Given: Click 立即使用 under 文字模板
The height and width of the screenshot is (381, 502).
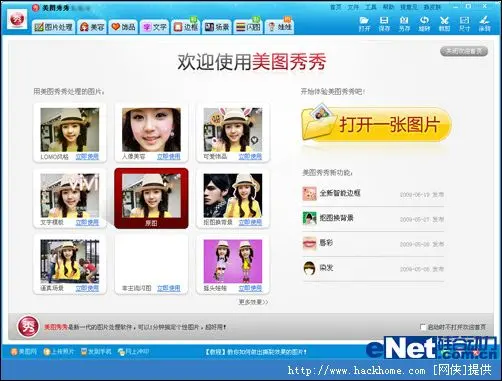Looking at the screenshot, I should point(87,222).
